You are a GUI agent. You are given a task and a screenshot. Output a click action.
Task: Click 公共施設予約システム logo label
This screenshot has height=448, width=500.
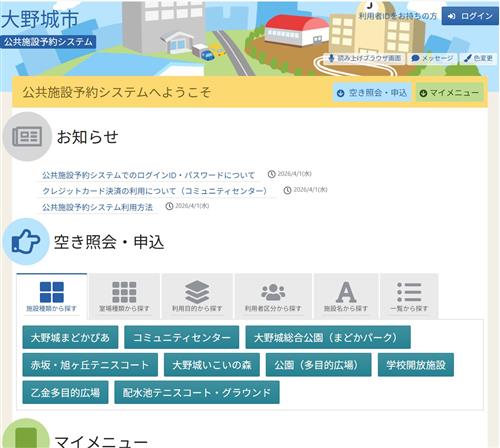click(x=48, y=42)
